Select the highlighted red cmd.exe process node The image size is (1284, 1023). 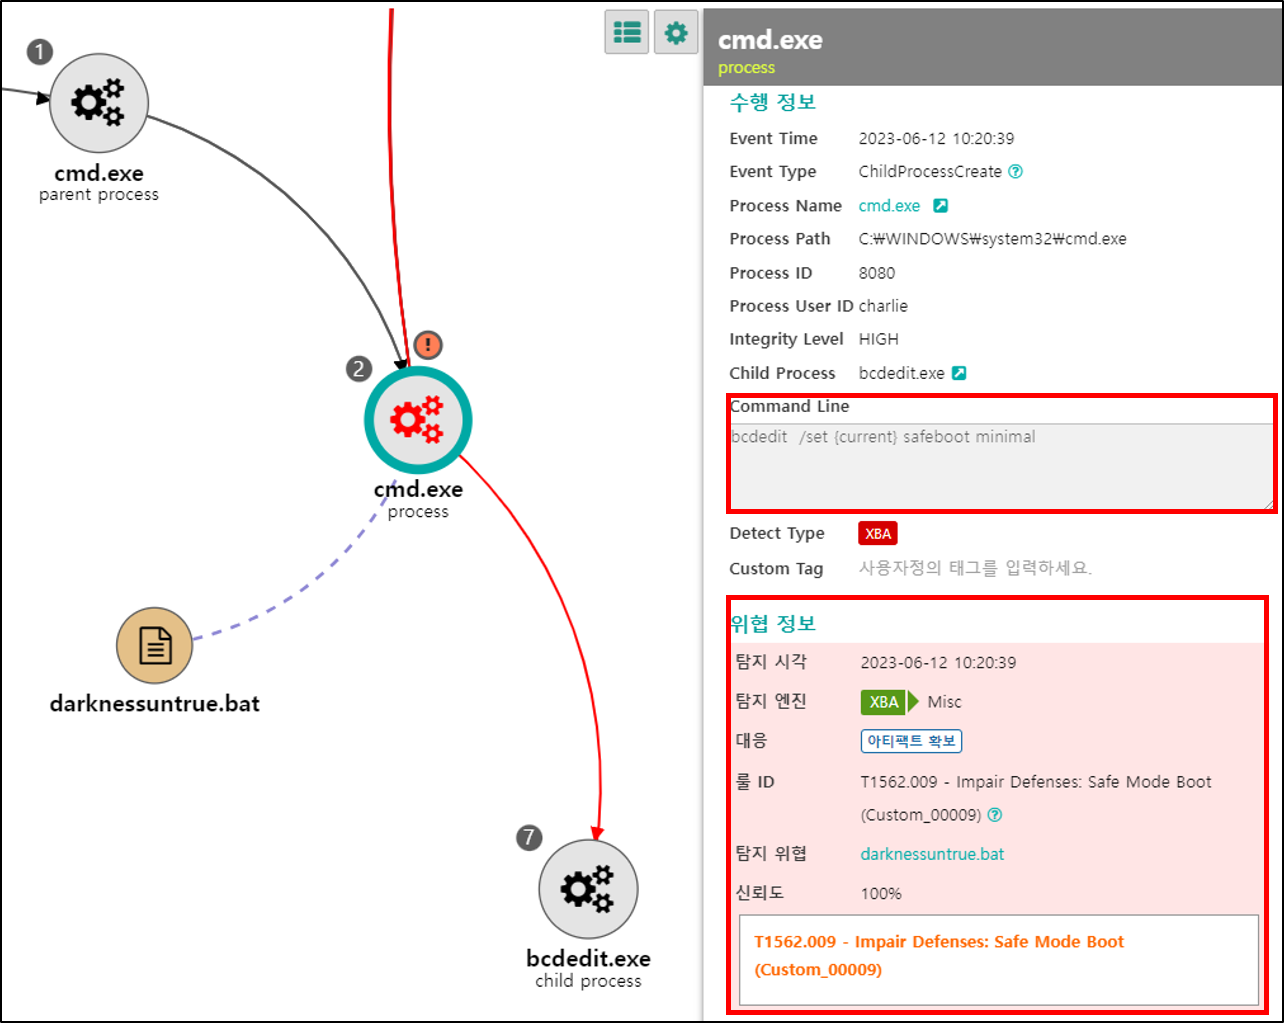[418, 420]
